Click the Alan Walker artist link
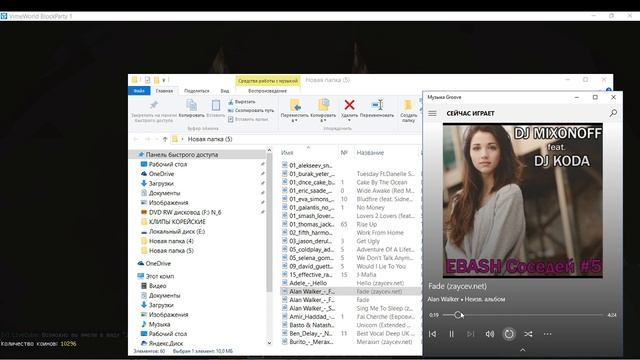The height and width of the screenshot is (360, 640). (x=443, y=299)
